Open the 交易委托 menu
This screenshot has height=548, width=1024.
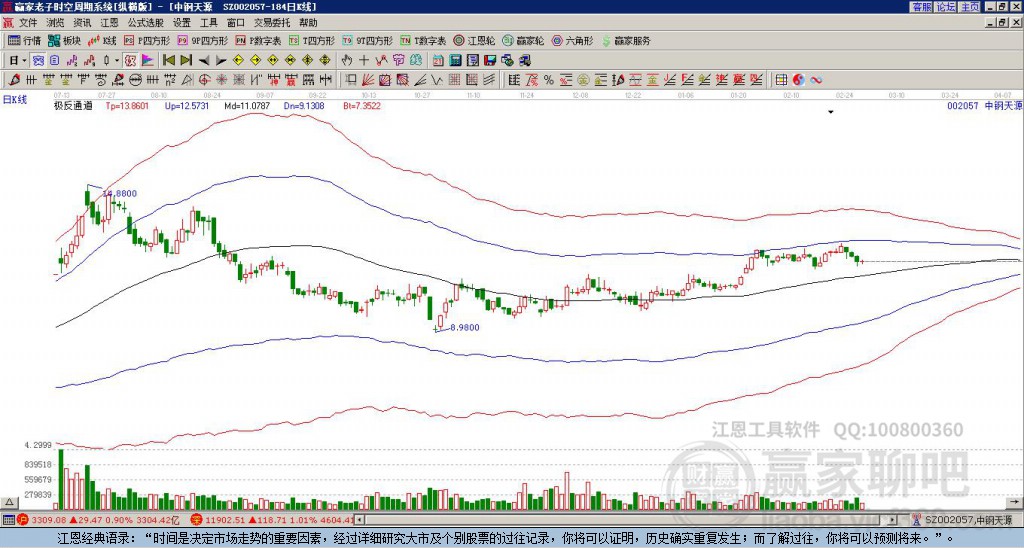coord(272,23)
